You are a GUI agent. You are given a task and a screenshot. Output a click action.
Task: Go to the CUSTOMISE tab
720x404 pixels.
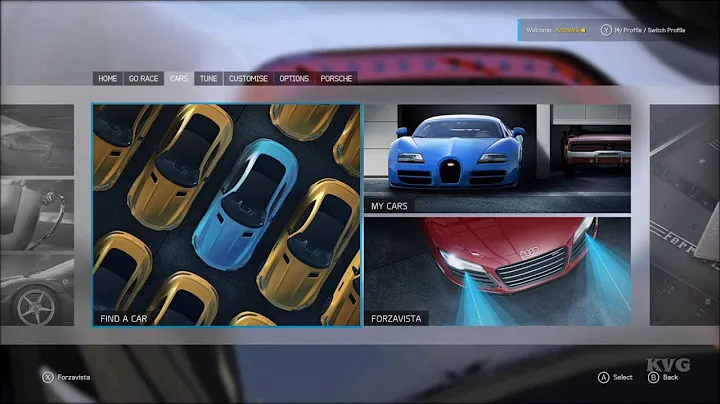pos(248,78)
